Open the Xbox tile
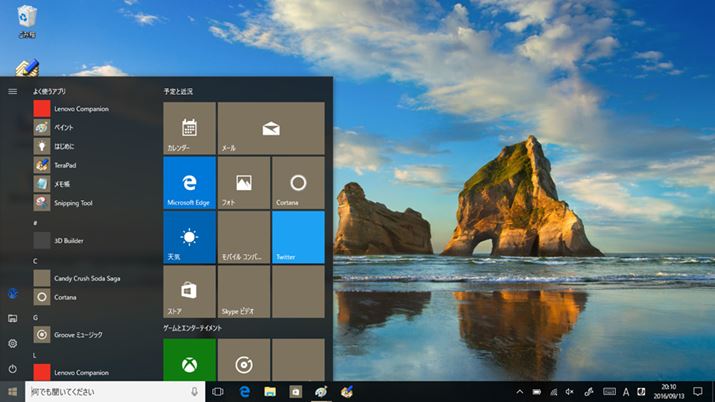Viewport: 715px width, 402px height. pos(189,361)
